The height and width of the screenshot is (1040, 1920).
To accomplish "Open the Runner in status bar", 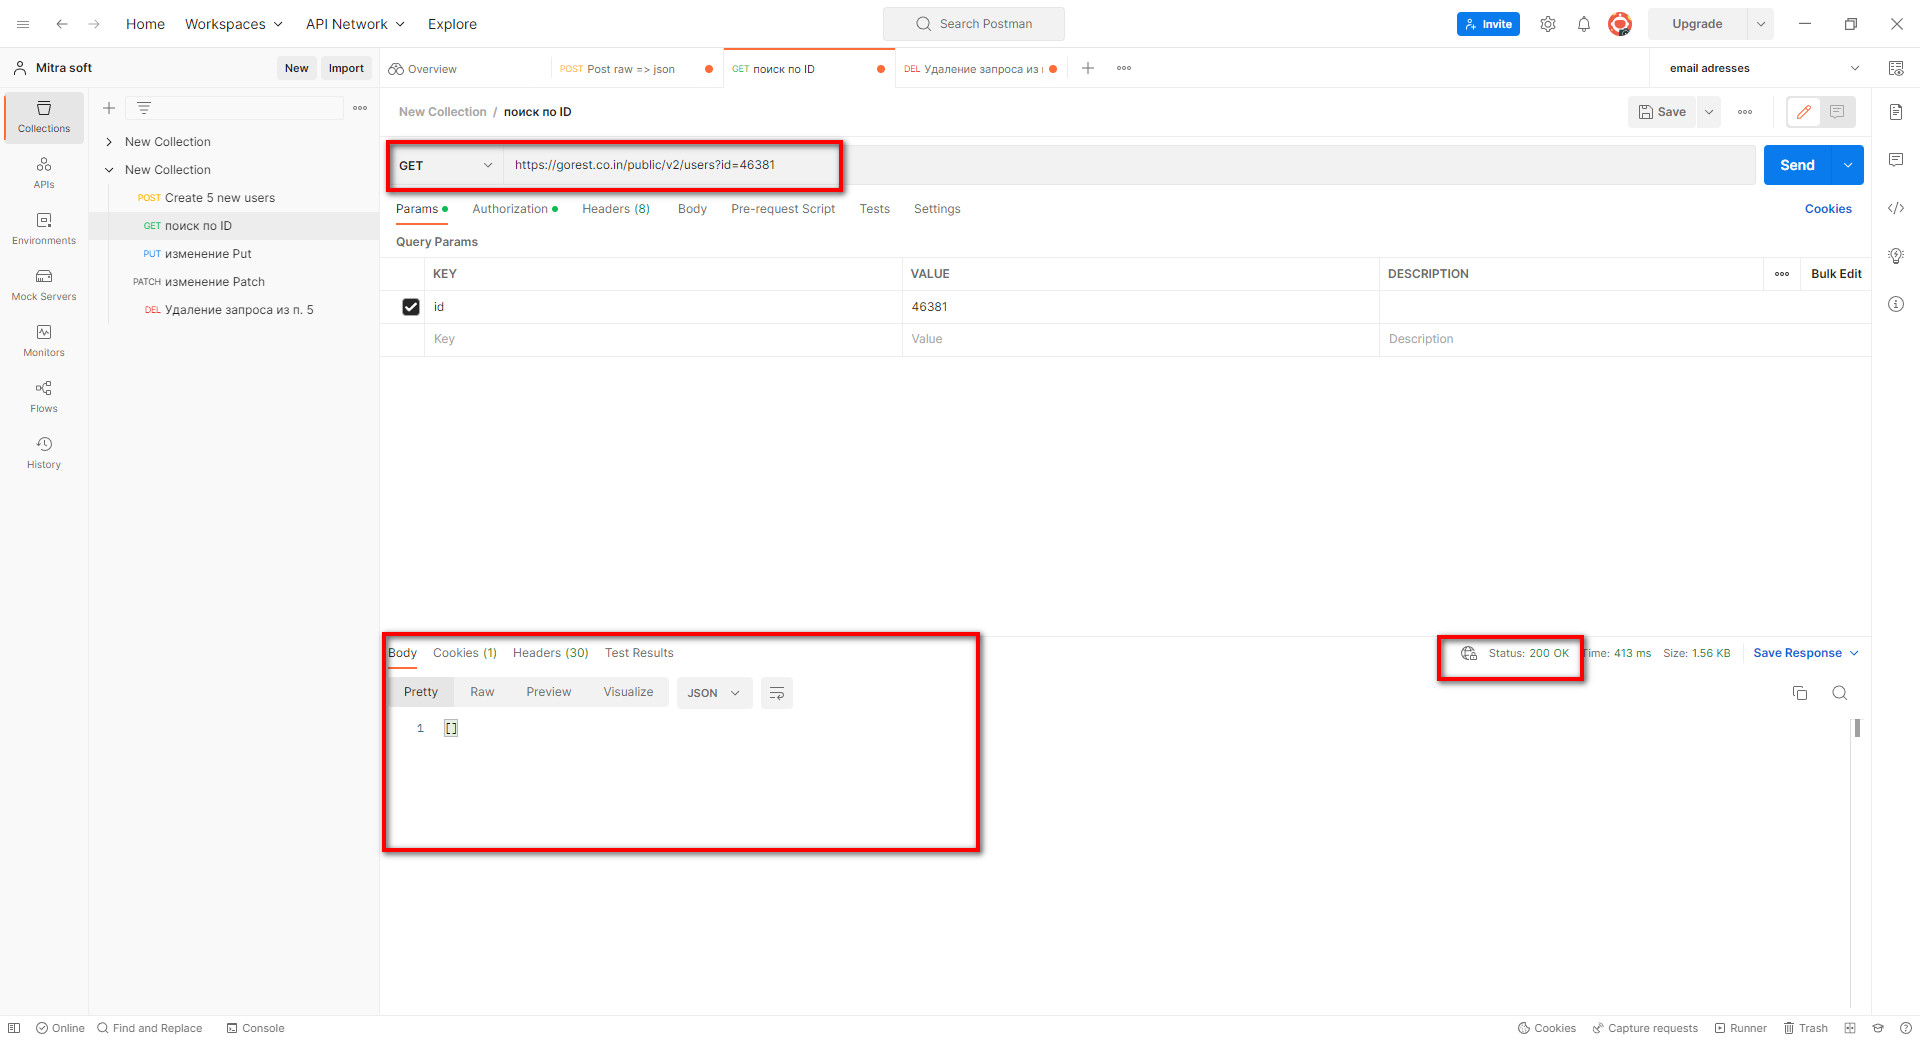I will point(1741,1028).
